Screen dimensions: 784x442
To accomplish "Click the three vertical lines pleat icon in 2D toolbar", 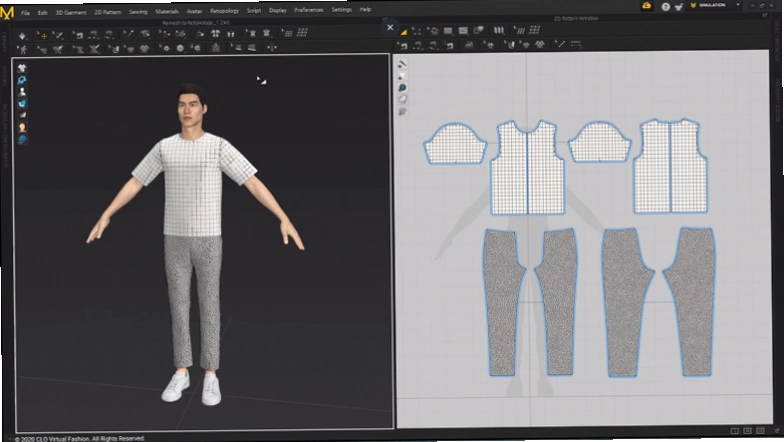I will (498, 30).
